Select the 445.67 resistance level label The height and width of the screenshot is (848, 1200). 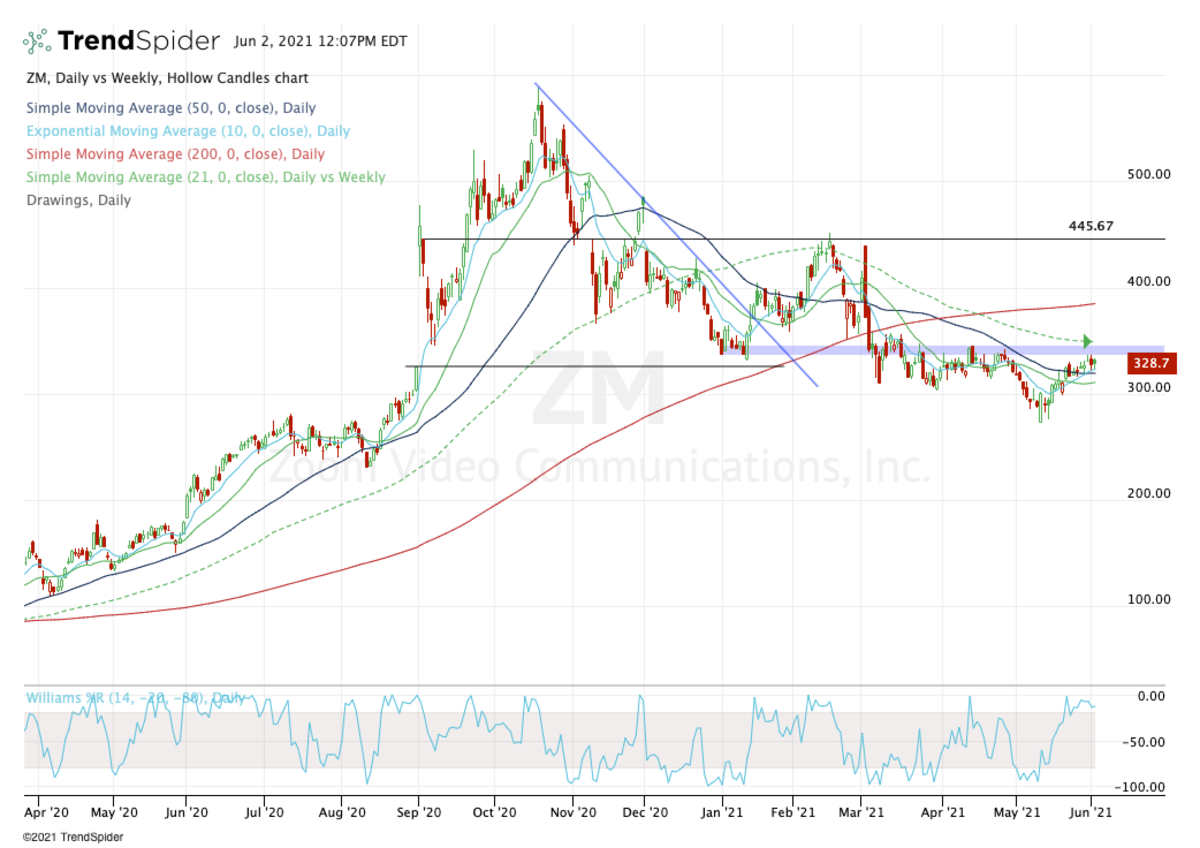[x=1090, y=227]
